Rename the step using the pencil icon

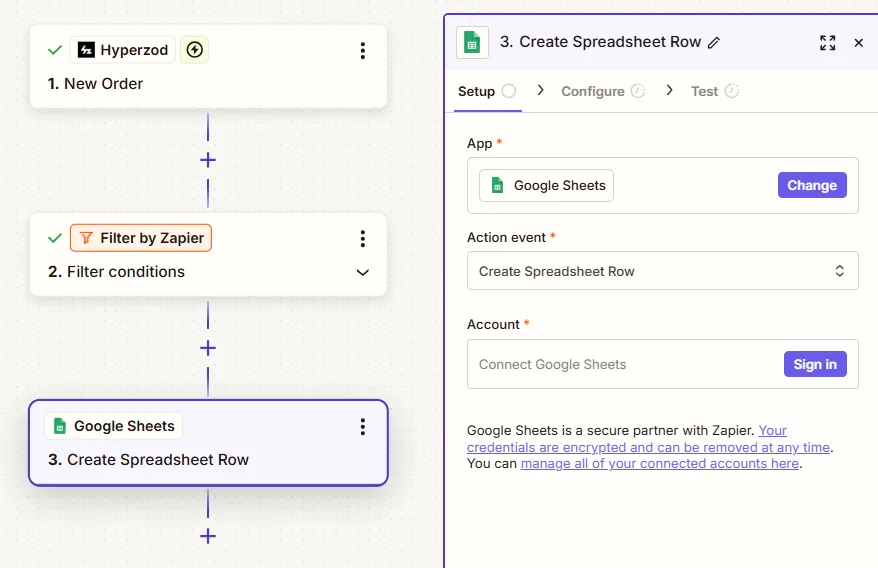714,43
